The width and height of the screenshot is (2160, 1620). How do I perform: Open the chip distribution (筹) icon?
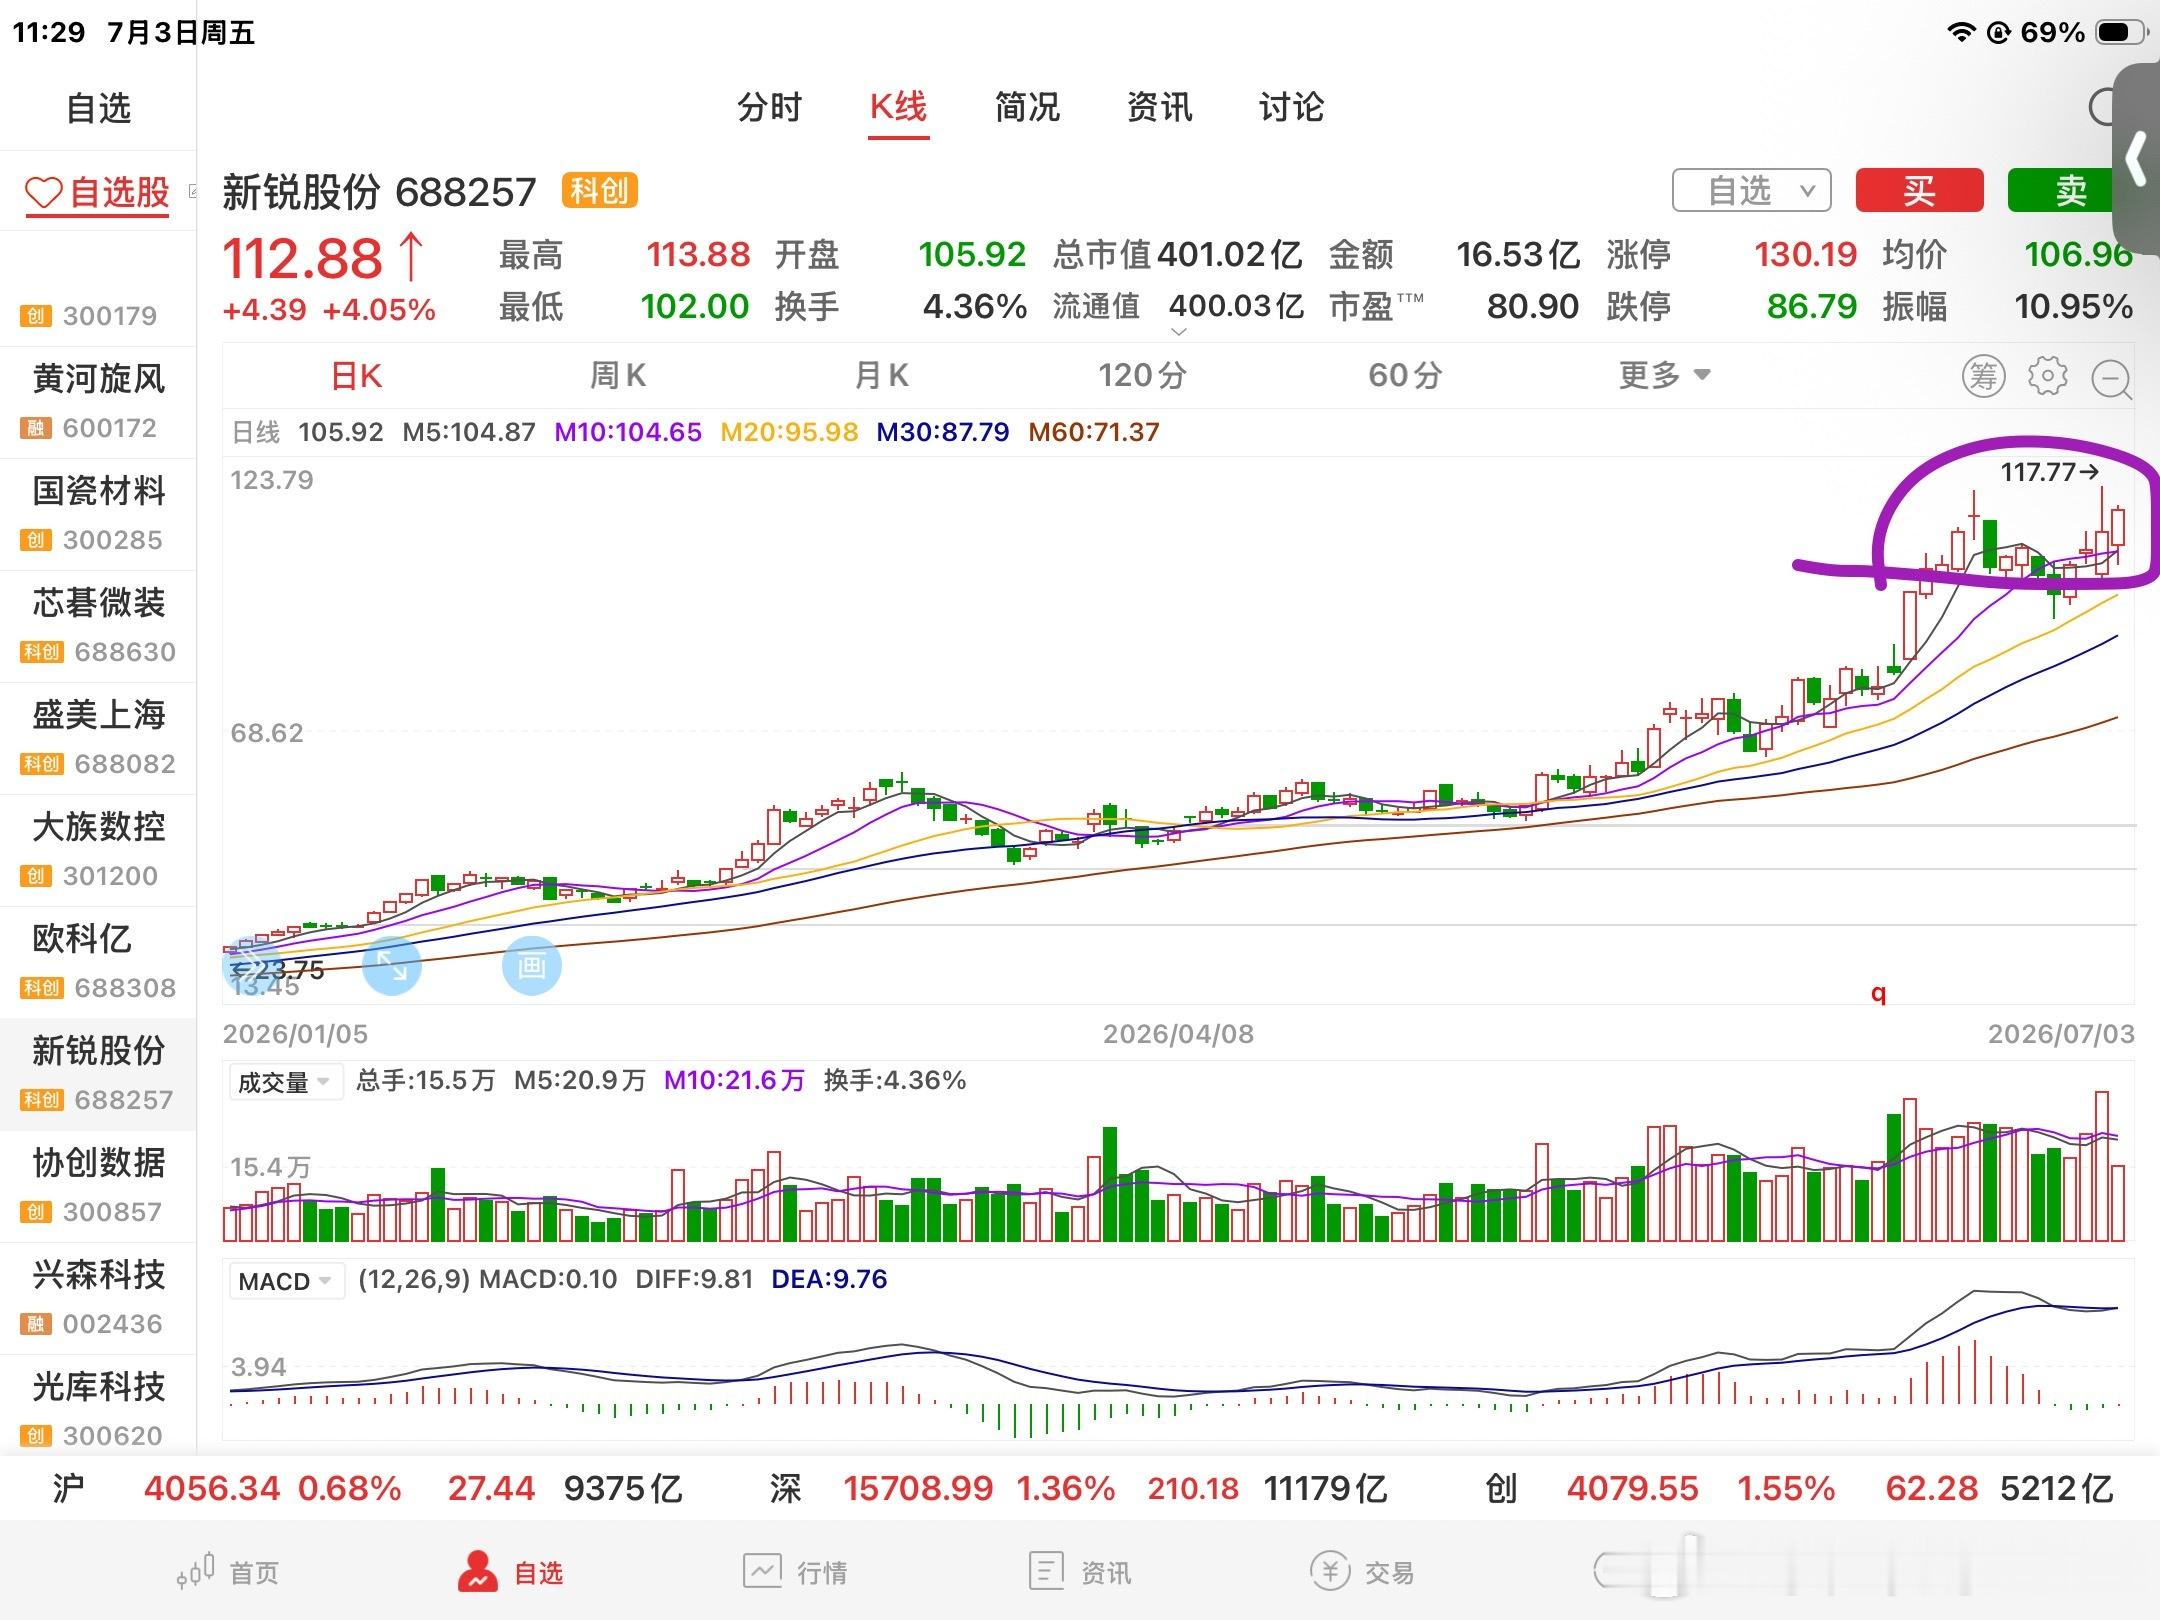click(x=1984, y=376)
